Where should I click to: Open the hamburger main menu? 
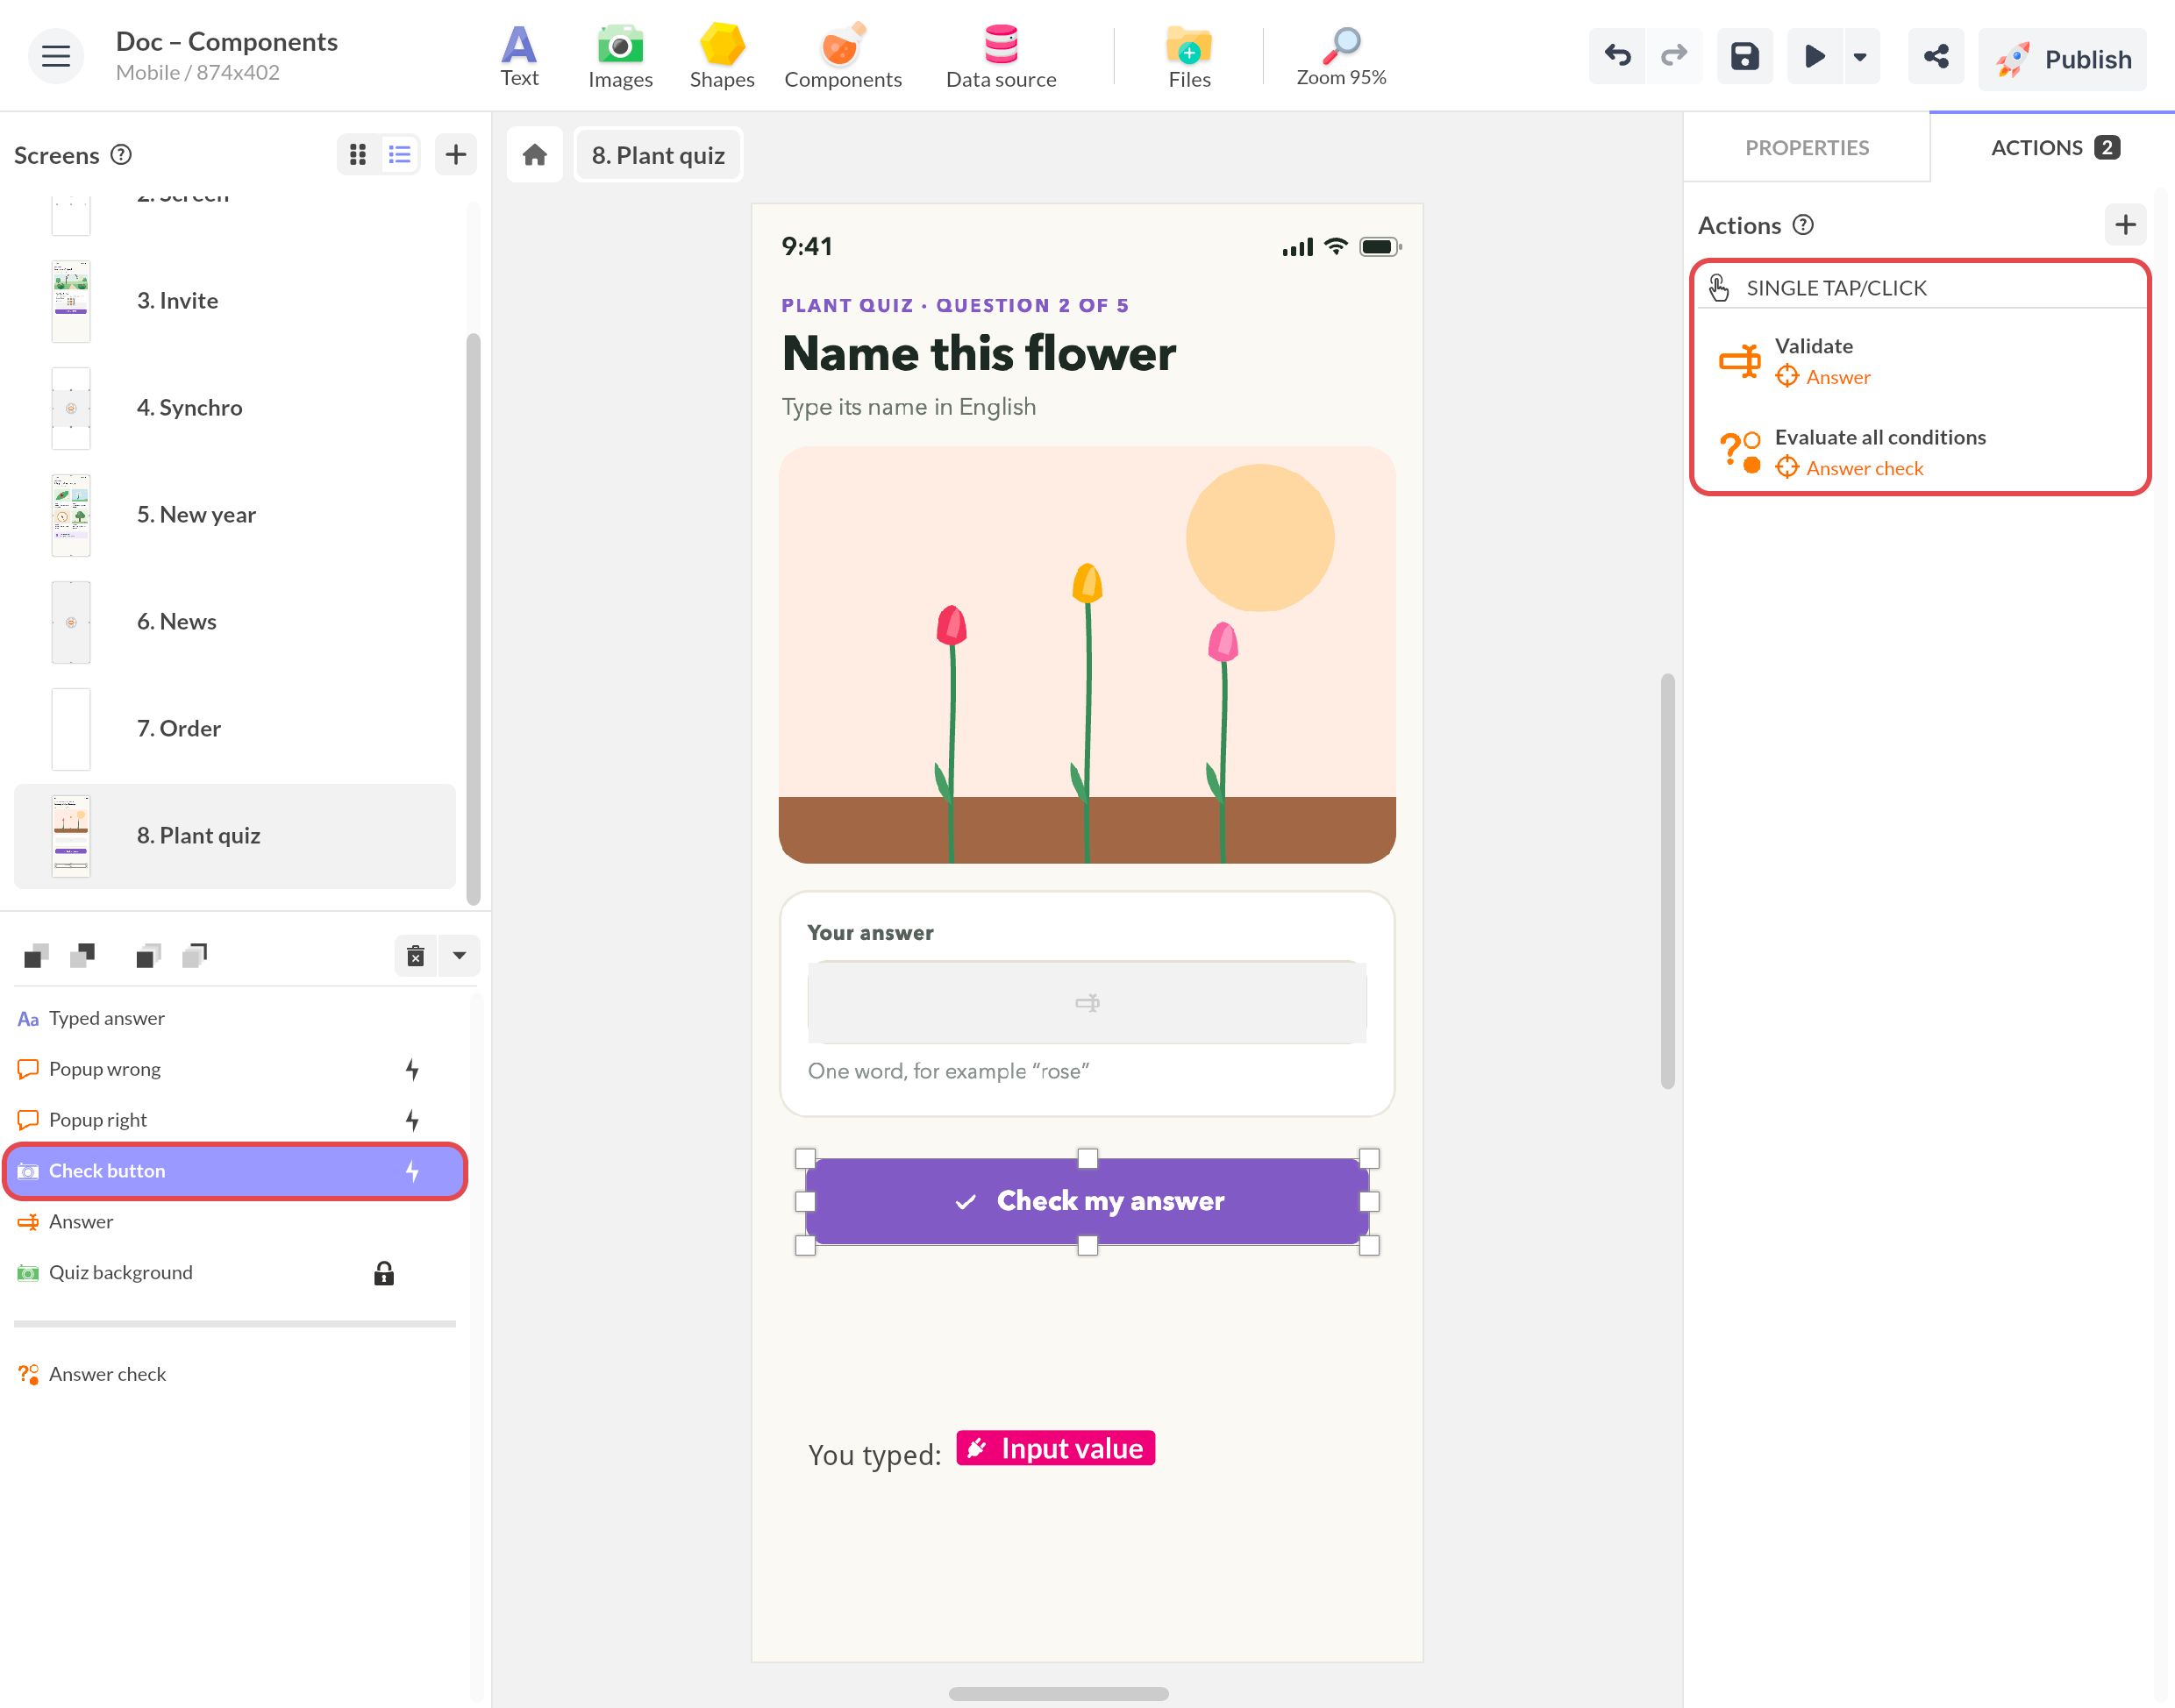56,56
